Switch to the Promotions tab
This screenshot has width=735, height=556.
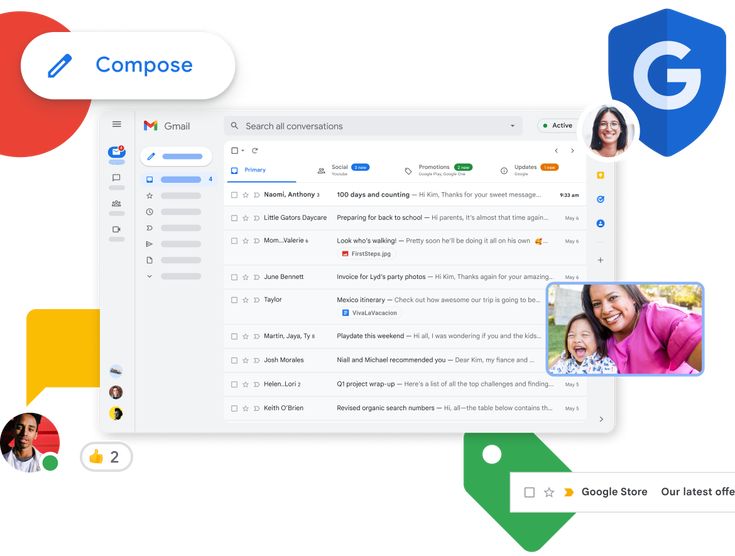pos(439,170)
